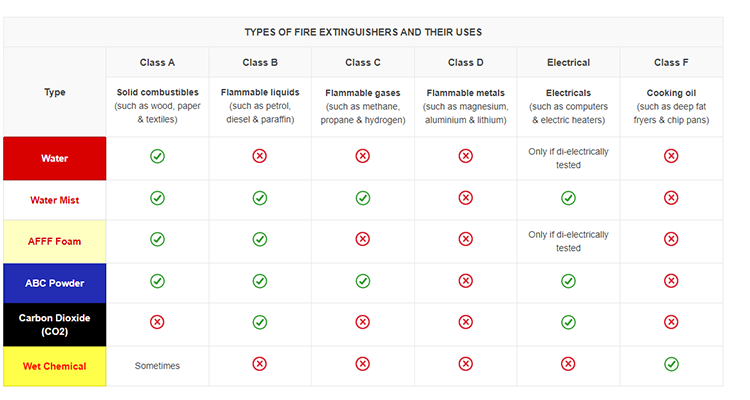
Task: Click Water Mist Class F red cross
Action: point(671,198)
